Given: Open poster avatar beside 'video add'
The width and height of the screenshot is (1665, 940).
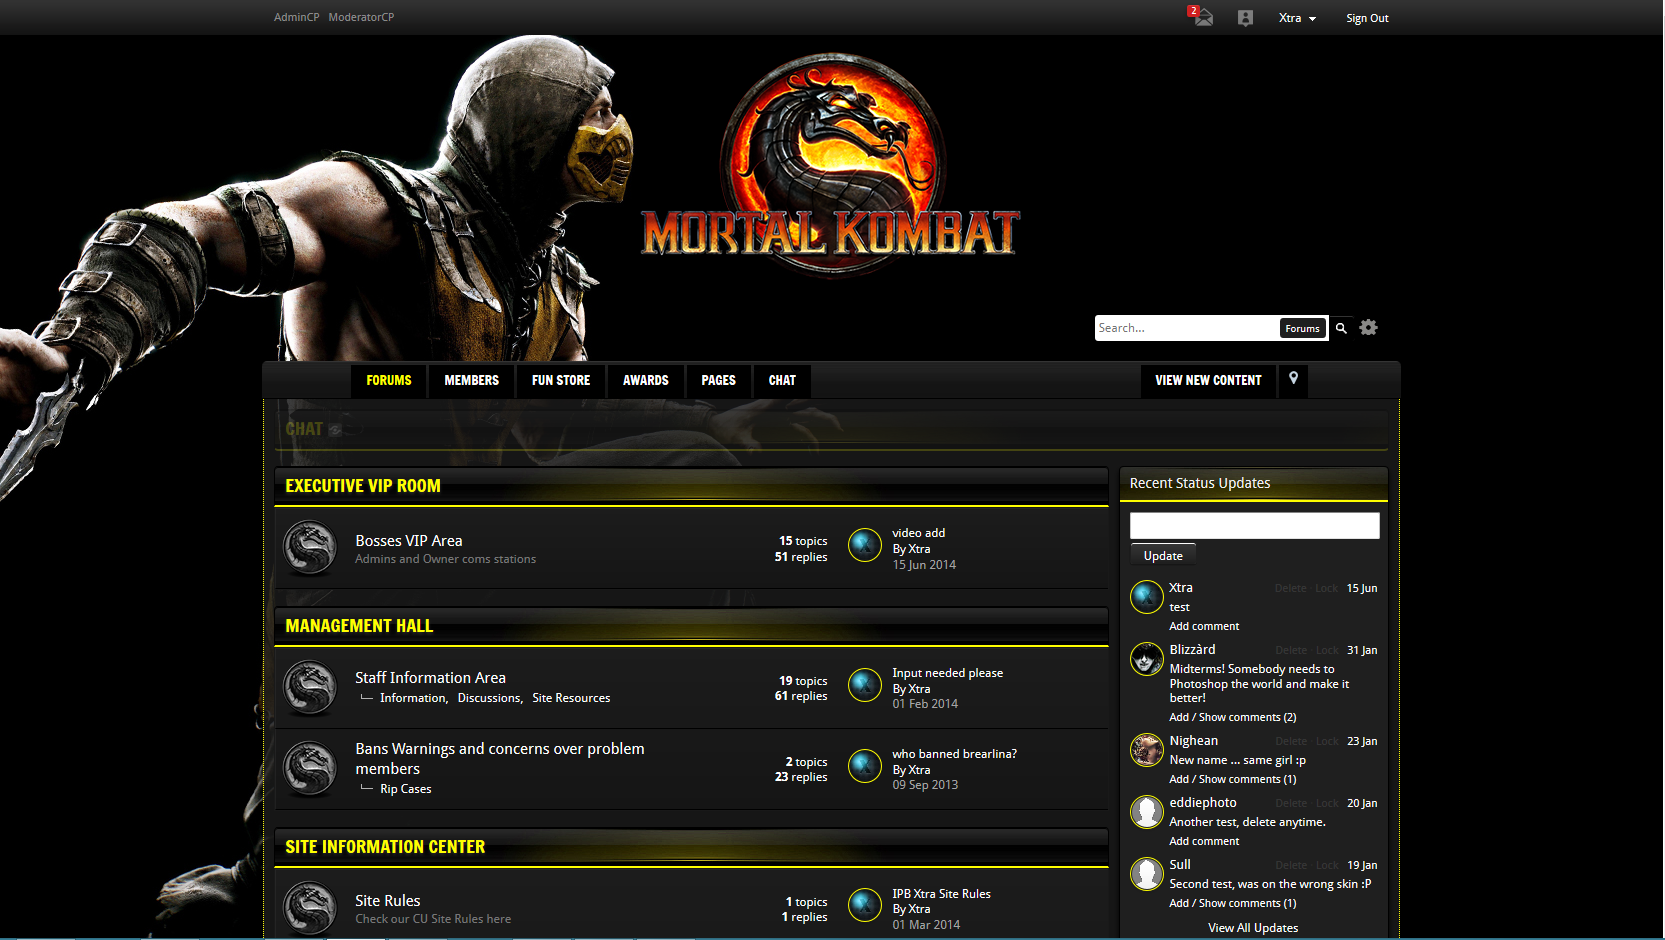Looking at the screenshot, I should (865, 545).
